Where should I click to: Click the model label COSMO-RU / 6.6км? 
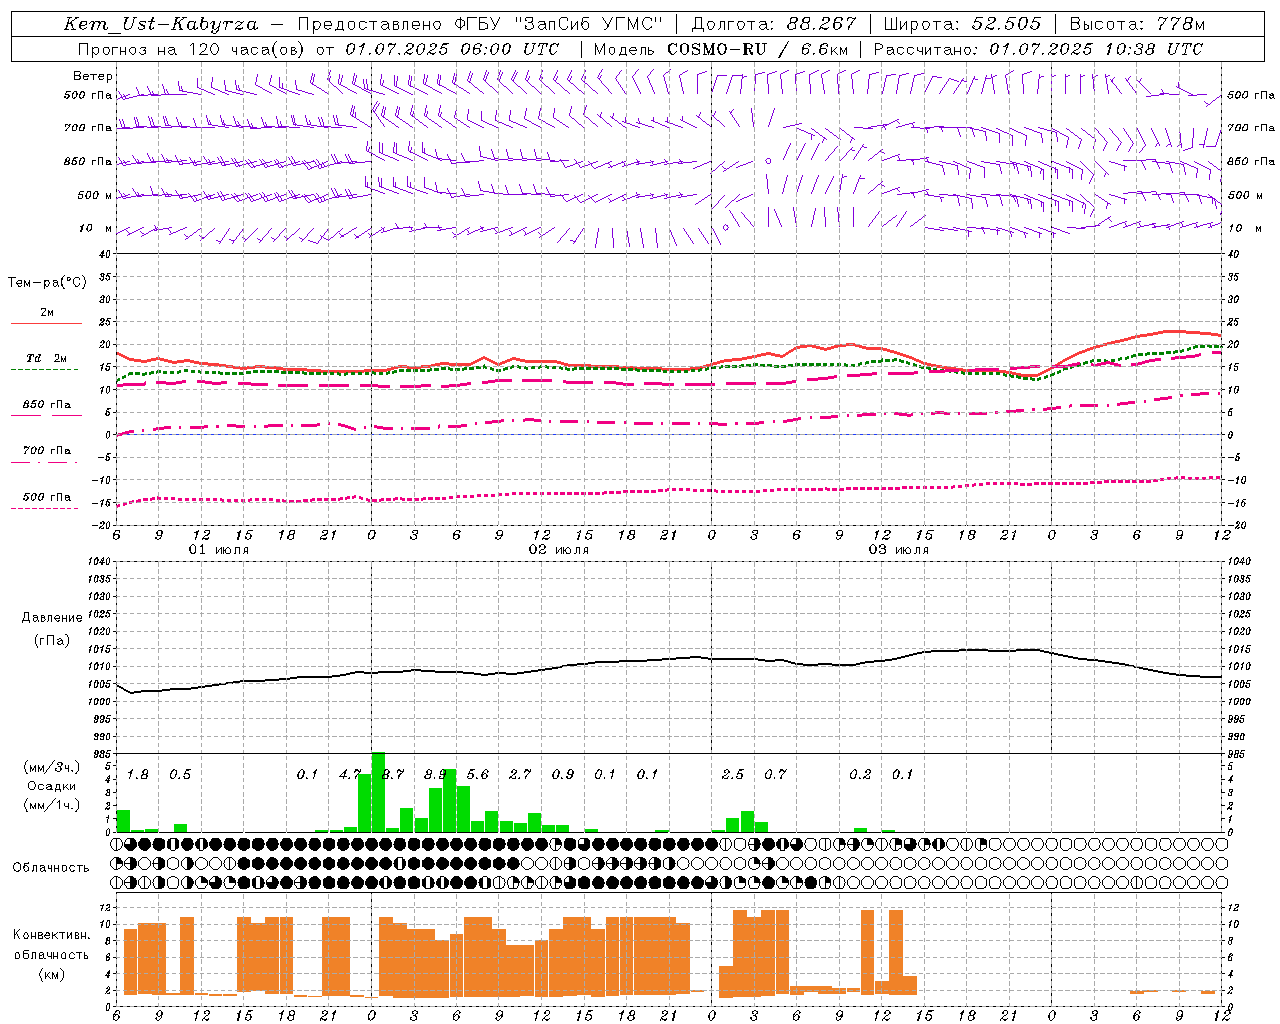click(757, 49)
